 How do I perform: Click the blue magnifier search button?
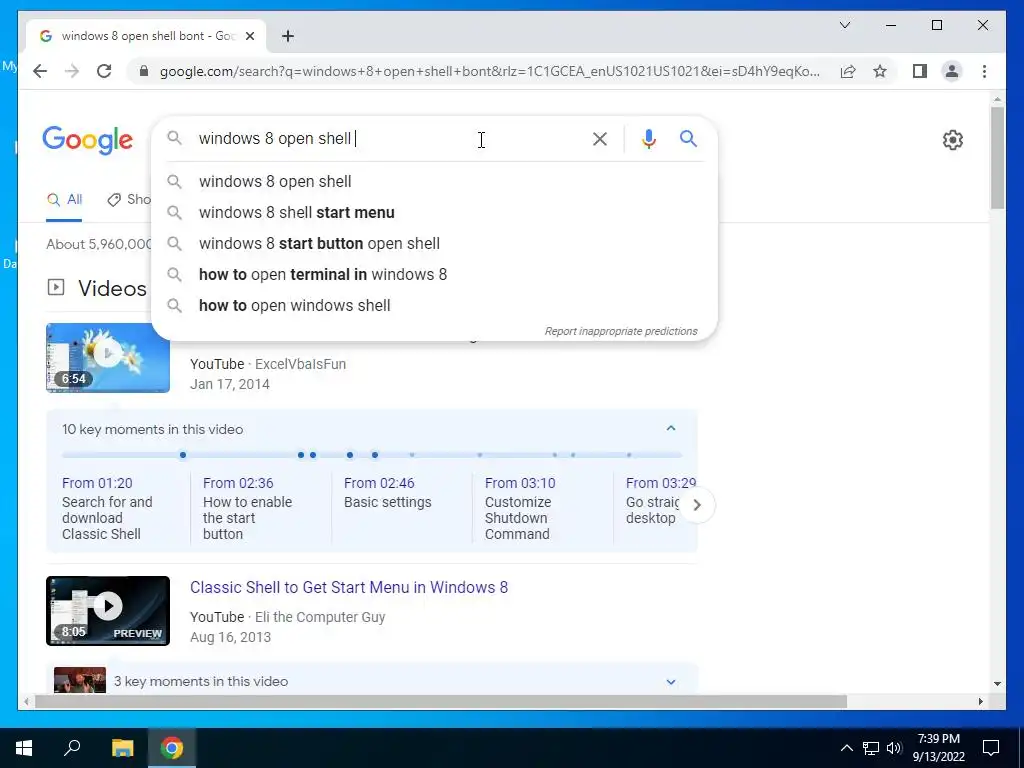tap(688, 138)
